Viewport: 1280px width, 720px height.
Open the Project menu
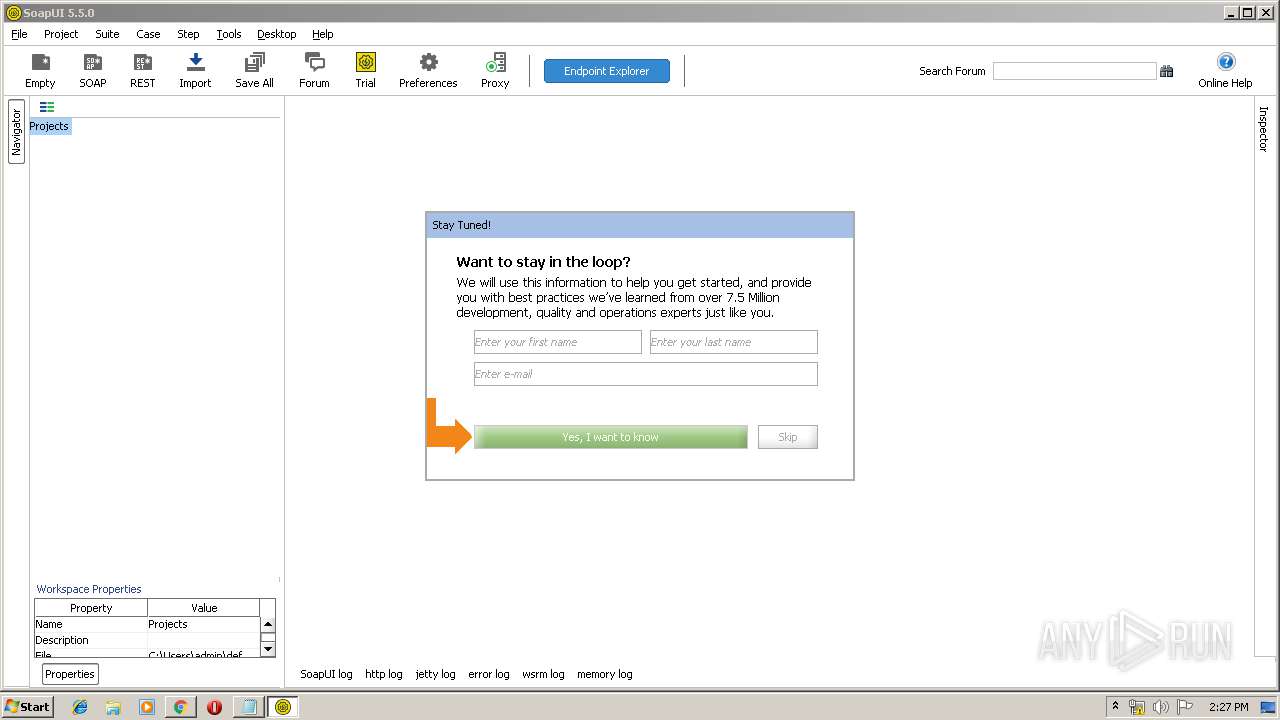[61, 34]
